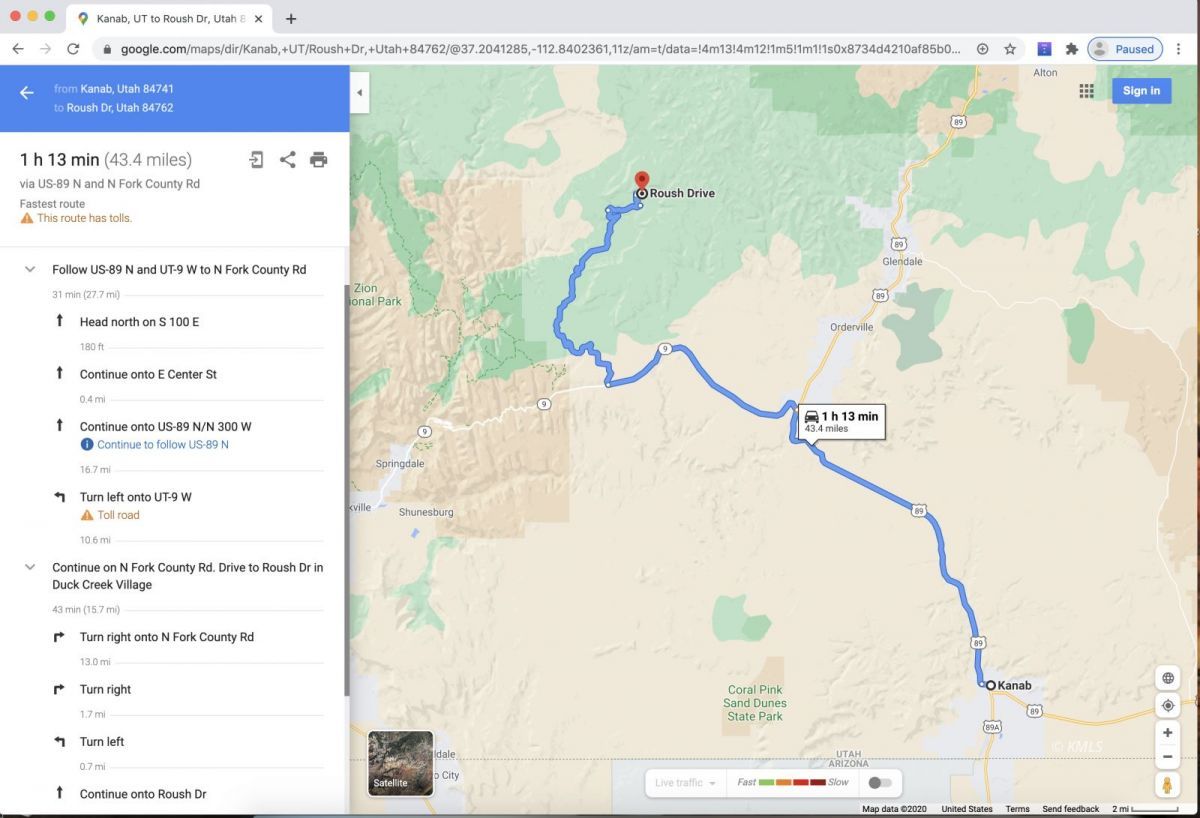Screen dimensions: 1200x818
Task: Zoom in on the map
Action: (x=1167, y=732)
